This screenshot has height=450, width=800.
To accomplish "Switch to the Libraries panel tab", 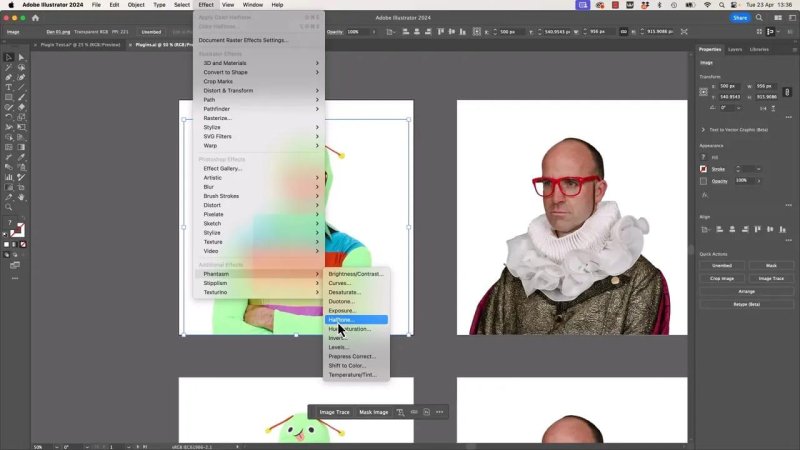I will click(759, 49).
